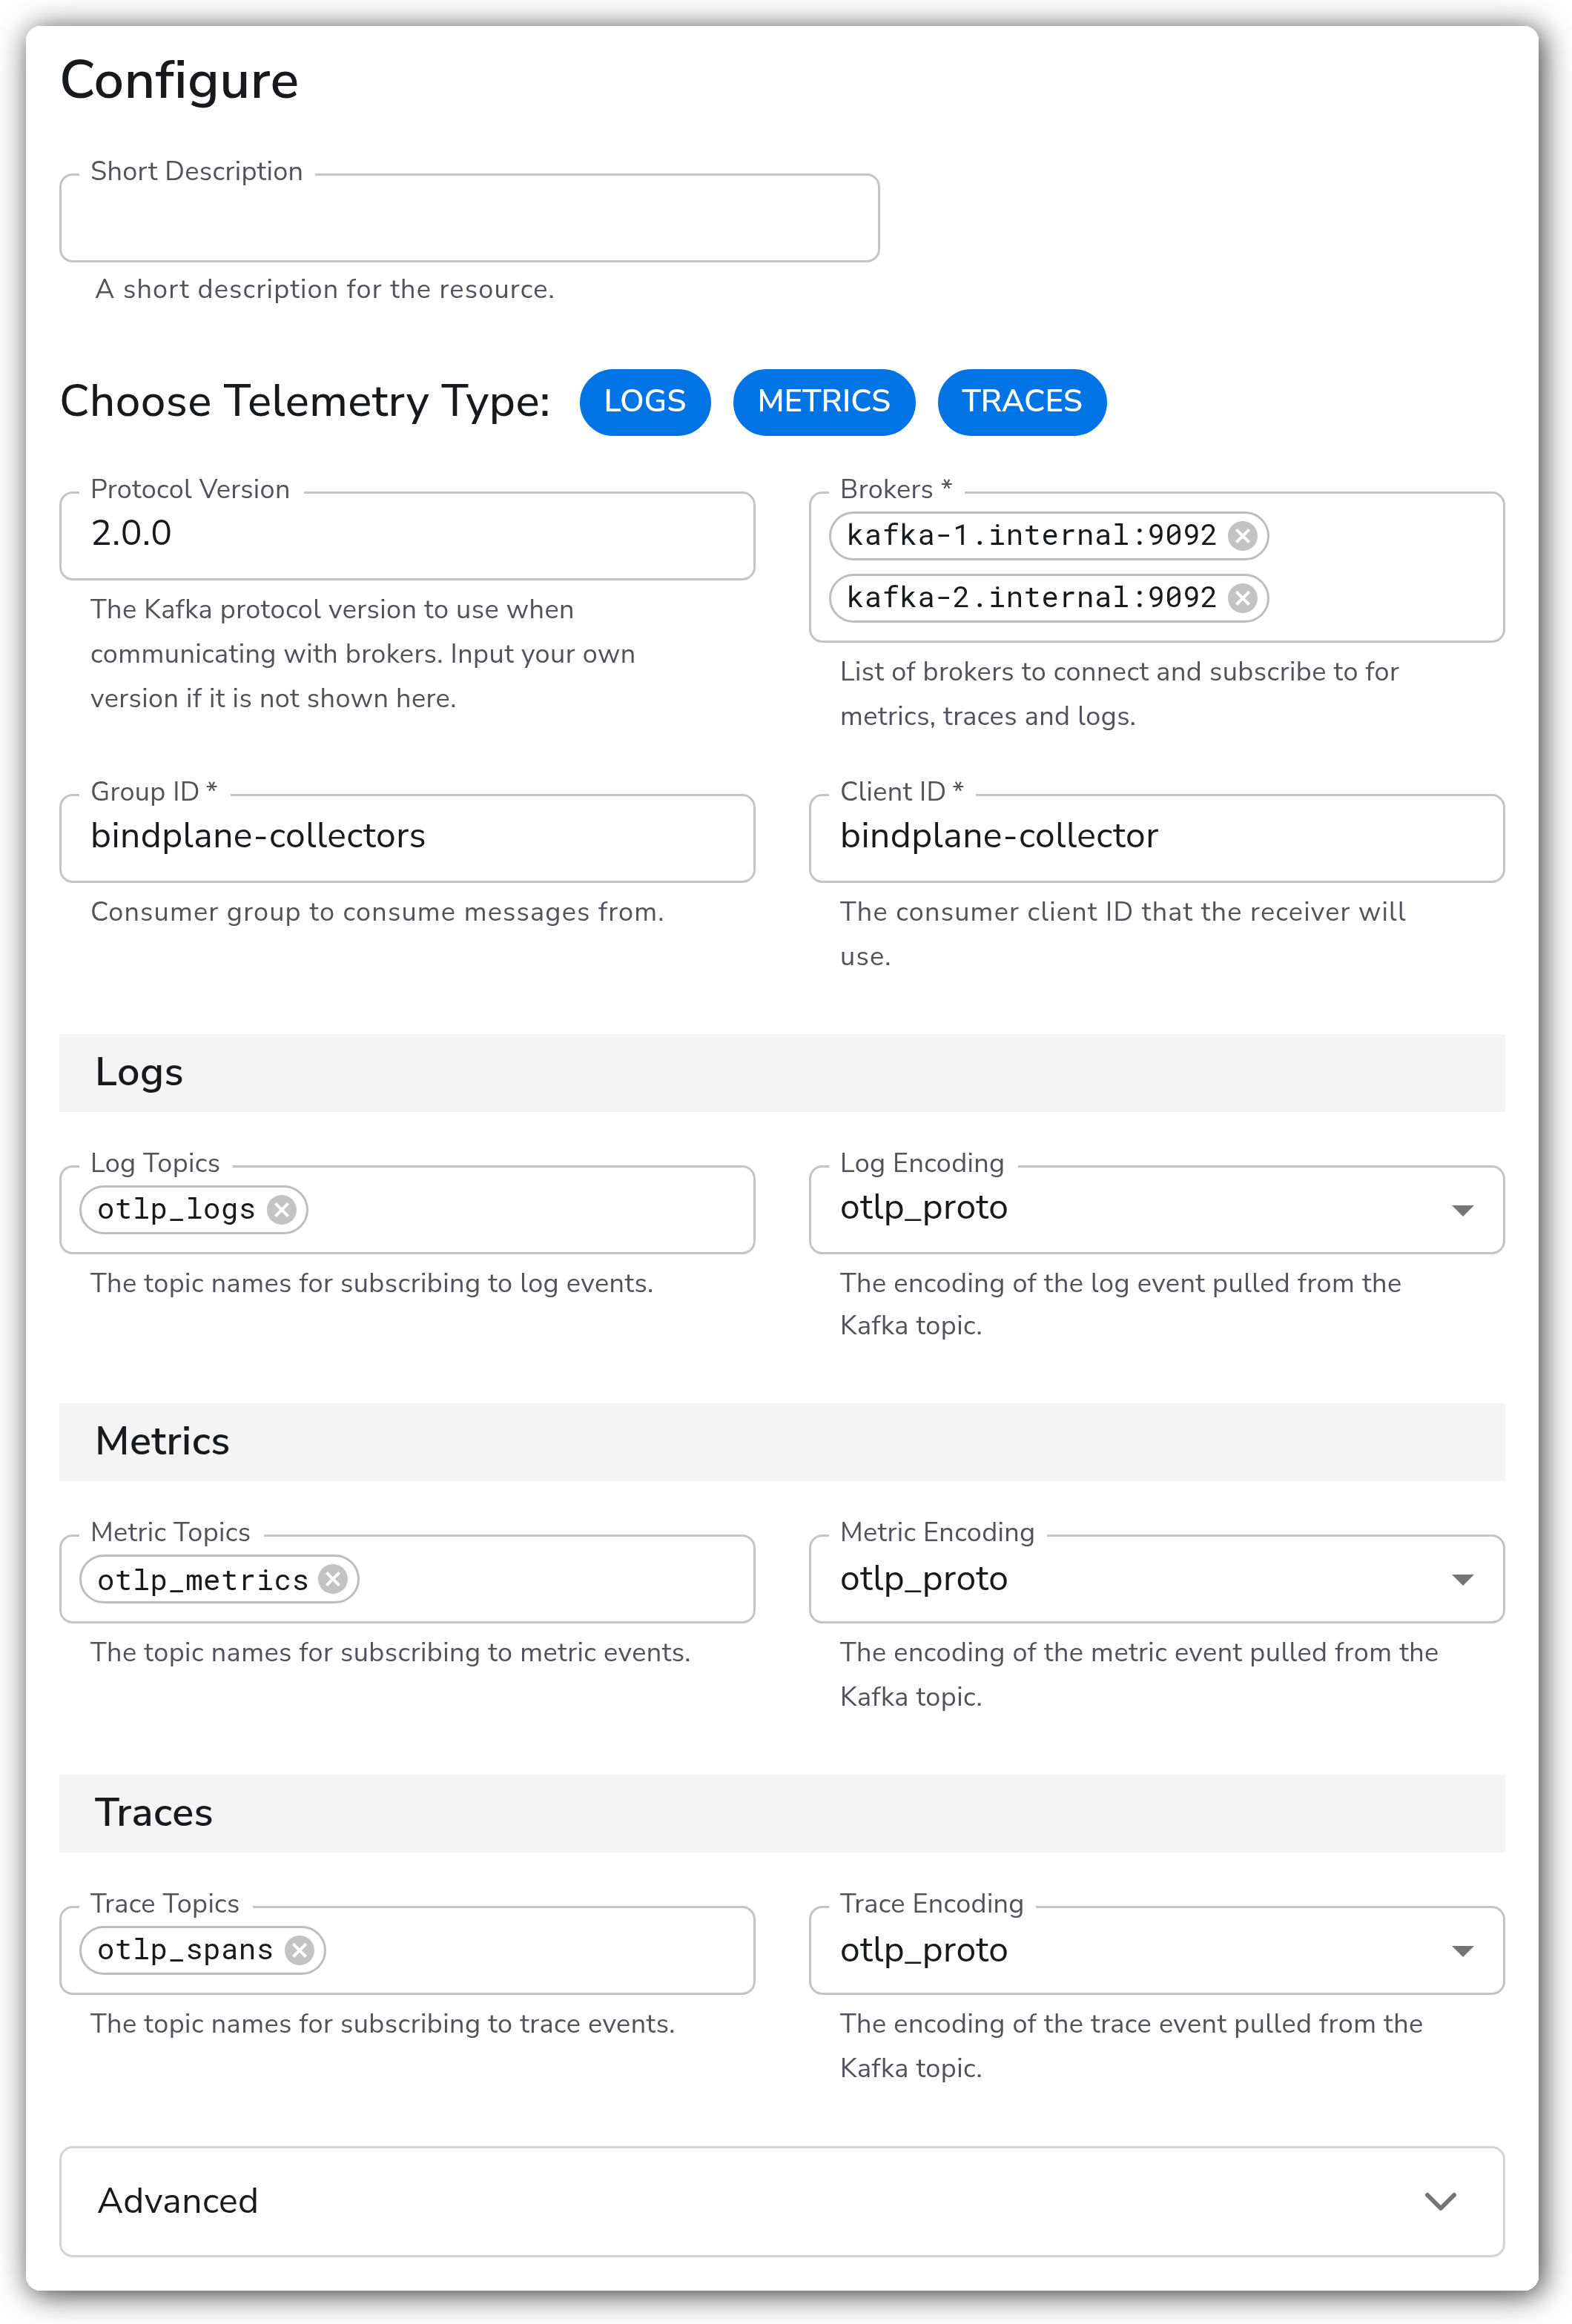
Task: Open the Trace Encoding dropdown
Action: point(1157,1950)
